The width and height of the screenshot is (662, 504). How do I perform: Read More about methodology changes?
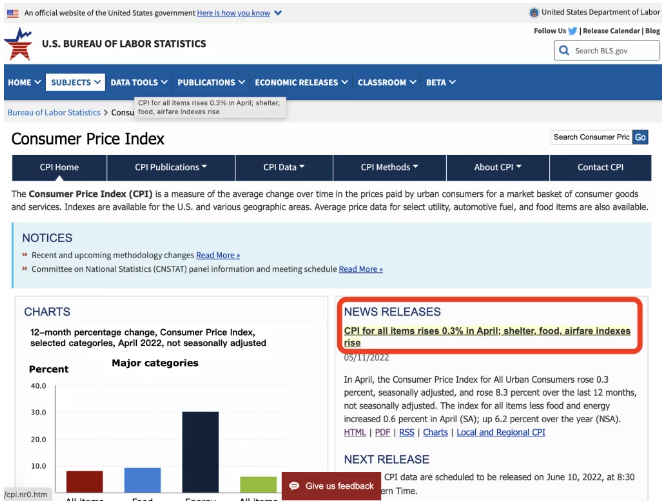tap(218, 255)
